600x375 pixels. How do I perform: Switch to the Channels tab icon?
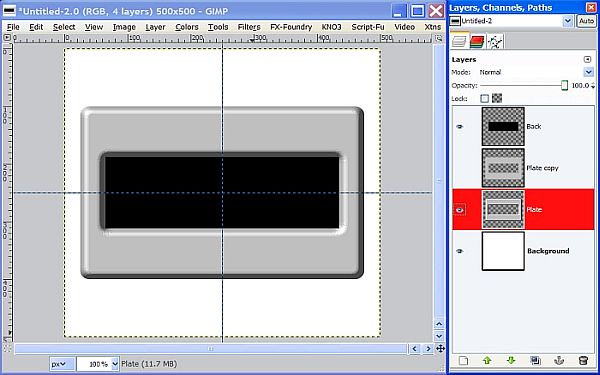pos(477,41)
